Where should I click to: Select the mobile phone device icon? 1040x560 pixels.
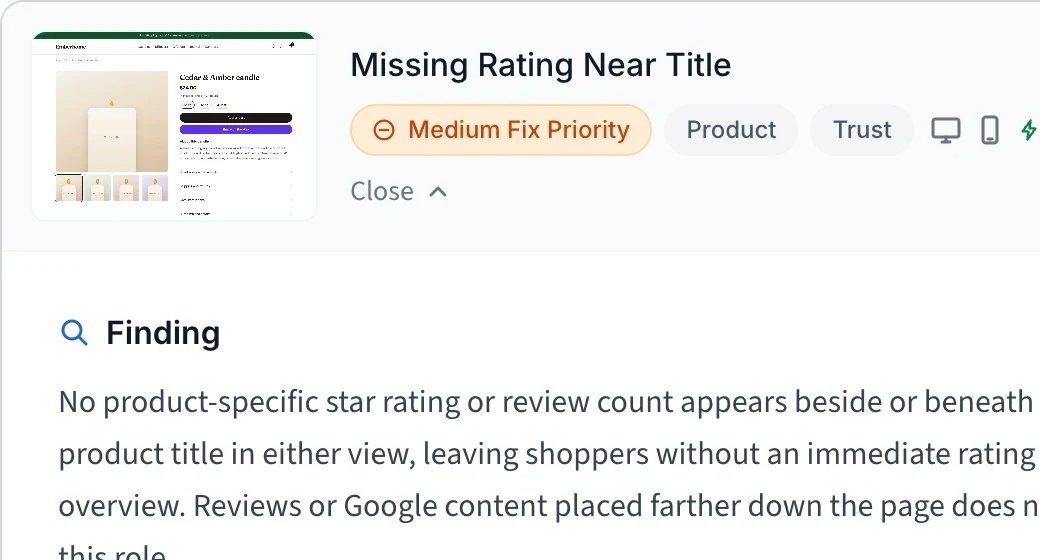990,130
